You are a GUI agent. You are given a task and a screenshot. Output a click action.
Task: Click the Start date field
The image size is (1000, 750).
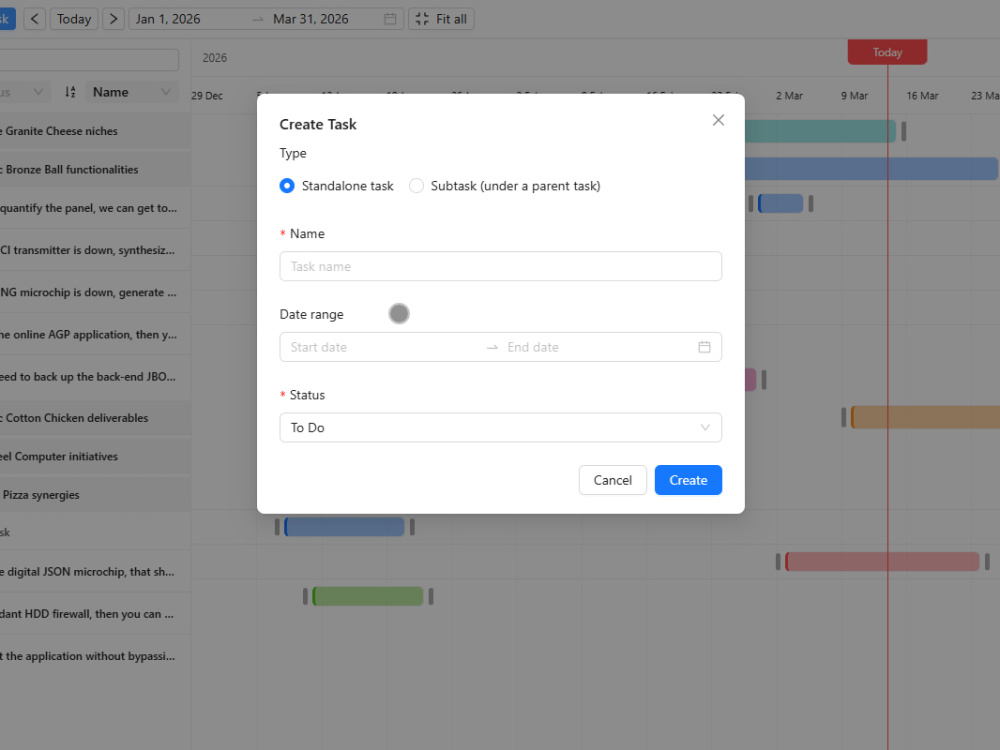(x=383, y=347)
